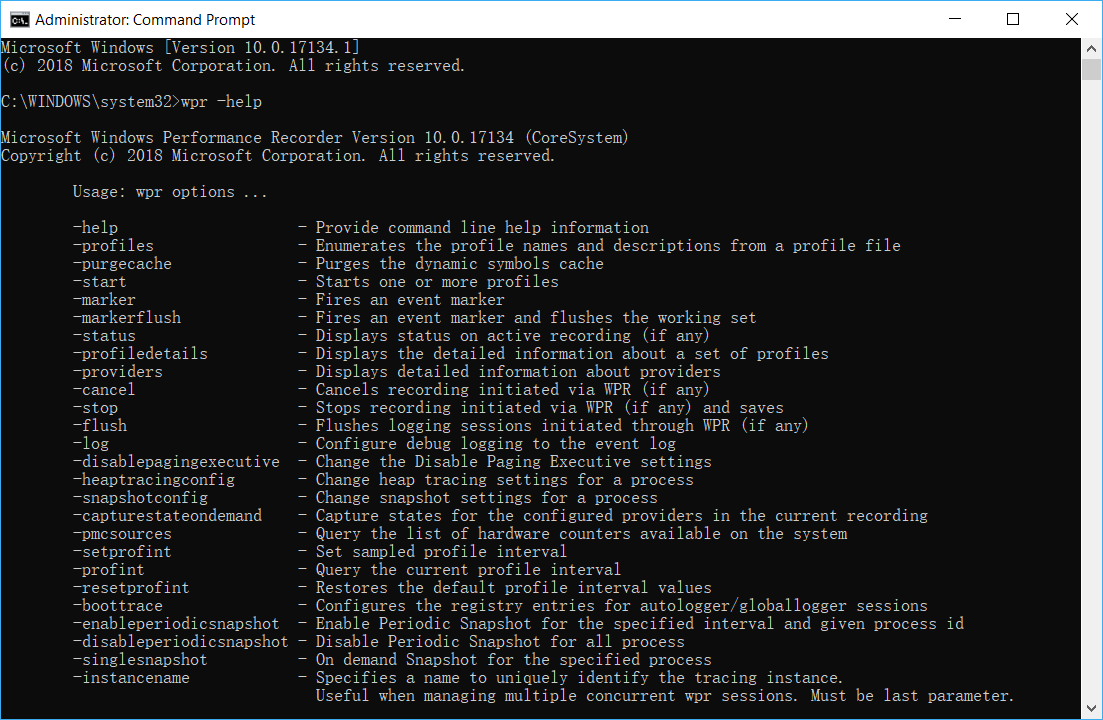The width and height of the screenshot is (1103, 720).
Task: Select the '-instancename' option text
Action: (131, 679)
